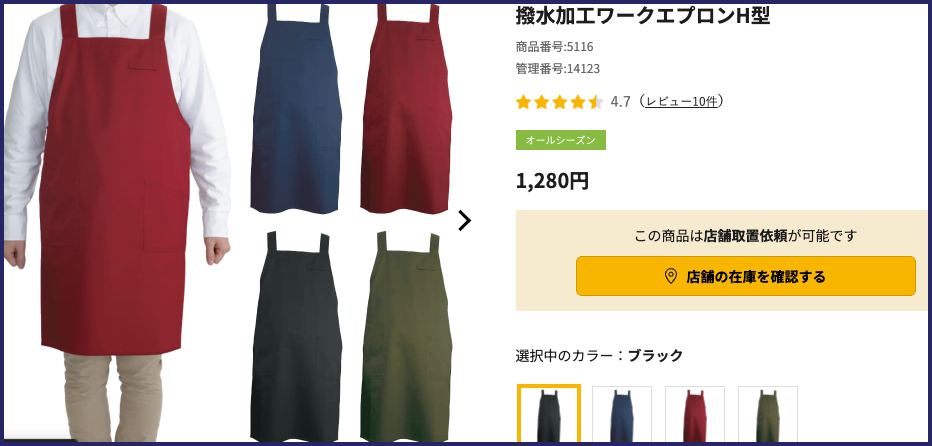Click the 4.7 rating score
Image resolution: width=932 pixels, height=446 pixels.
[x=620, y=102]
